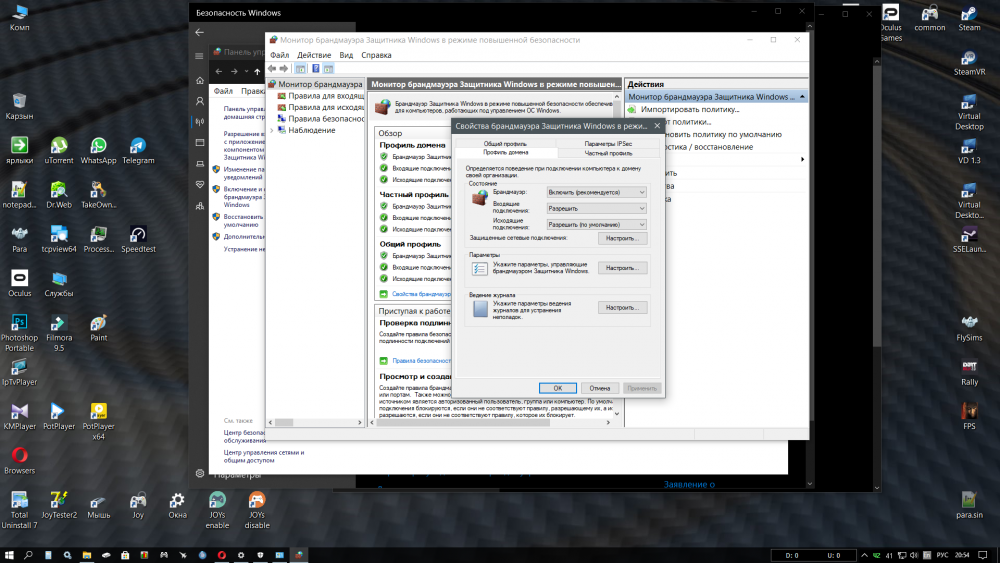Expand the Наблюдение tree node
Image resolution: width=1000 pixels, height=563 pixels.
pos(273,131)
